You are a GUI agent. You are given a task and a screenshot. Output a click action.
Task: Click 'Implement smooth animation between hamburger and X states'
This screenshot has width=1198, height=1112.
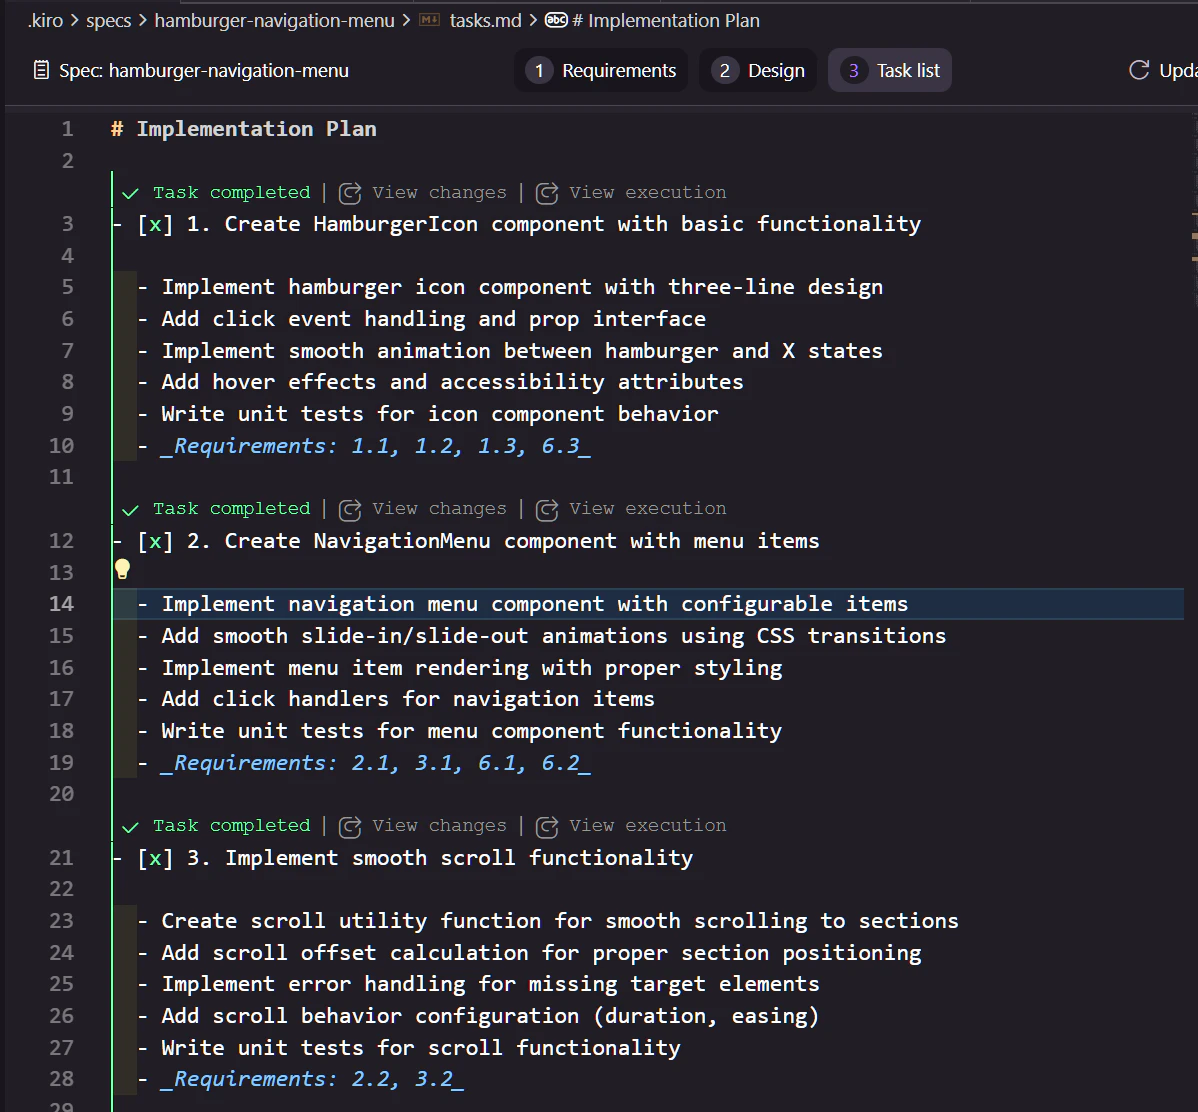(x=522, y=352)
